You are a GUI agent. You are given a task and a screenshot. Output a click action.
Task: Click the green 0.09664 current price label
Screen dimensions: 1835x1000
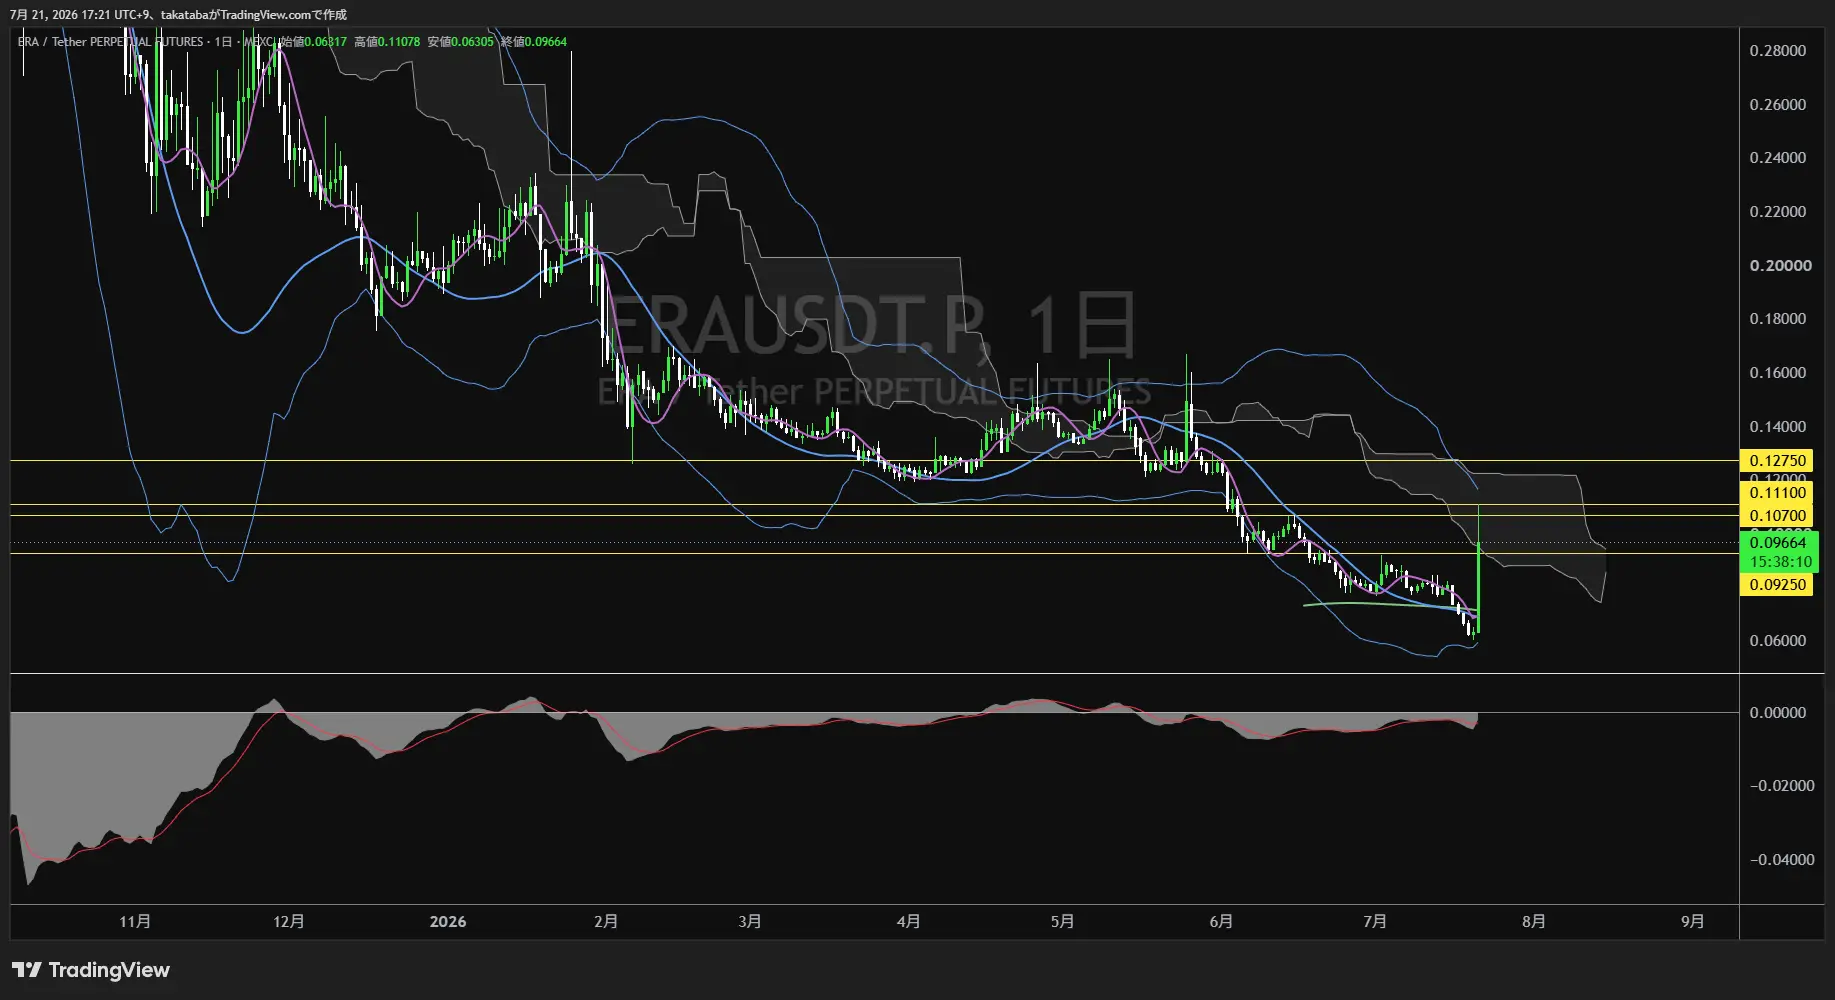(1777, 543)
